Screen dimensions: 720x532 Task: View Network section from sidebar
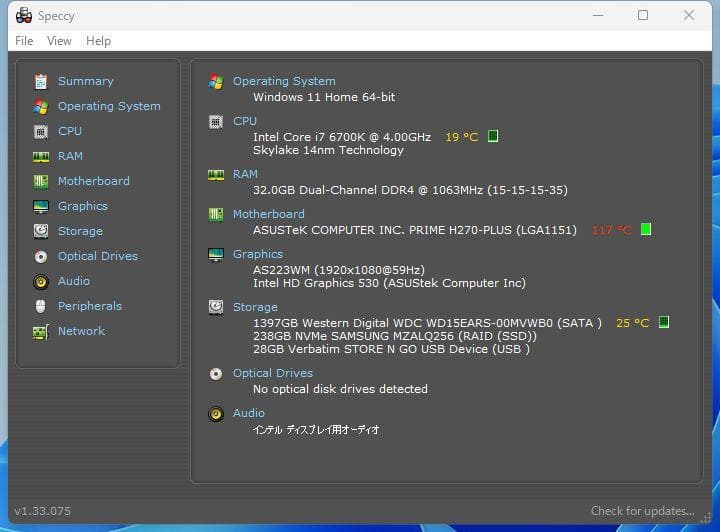point(81,331)
